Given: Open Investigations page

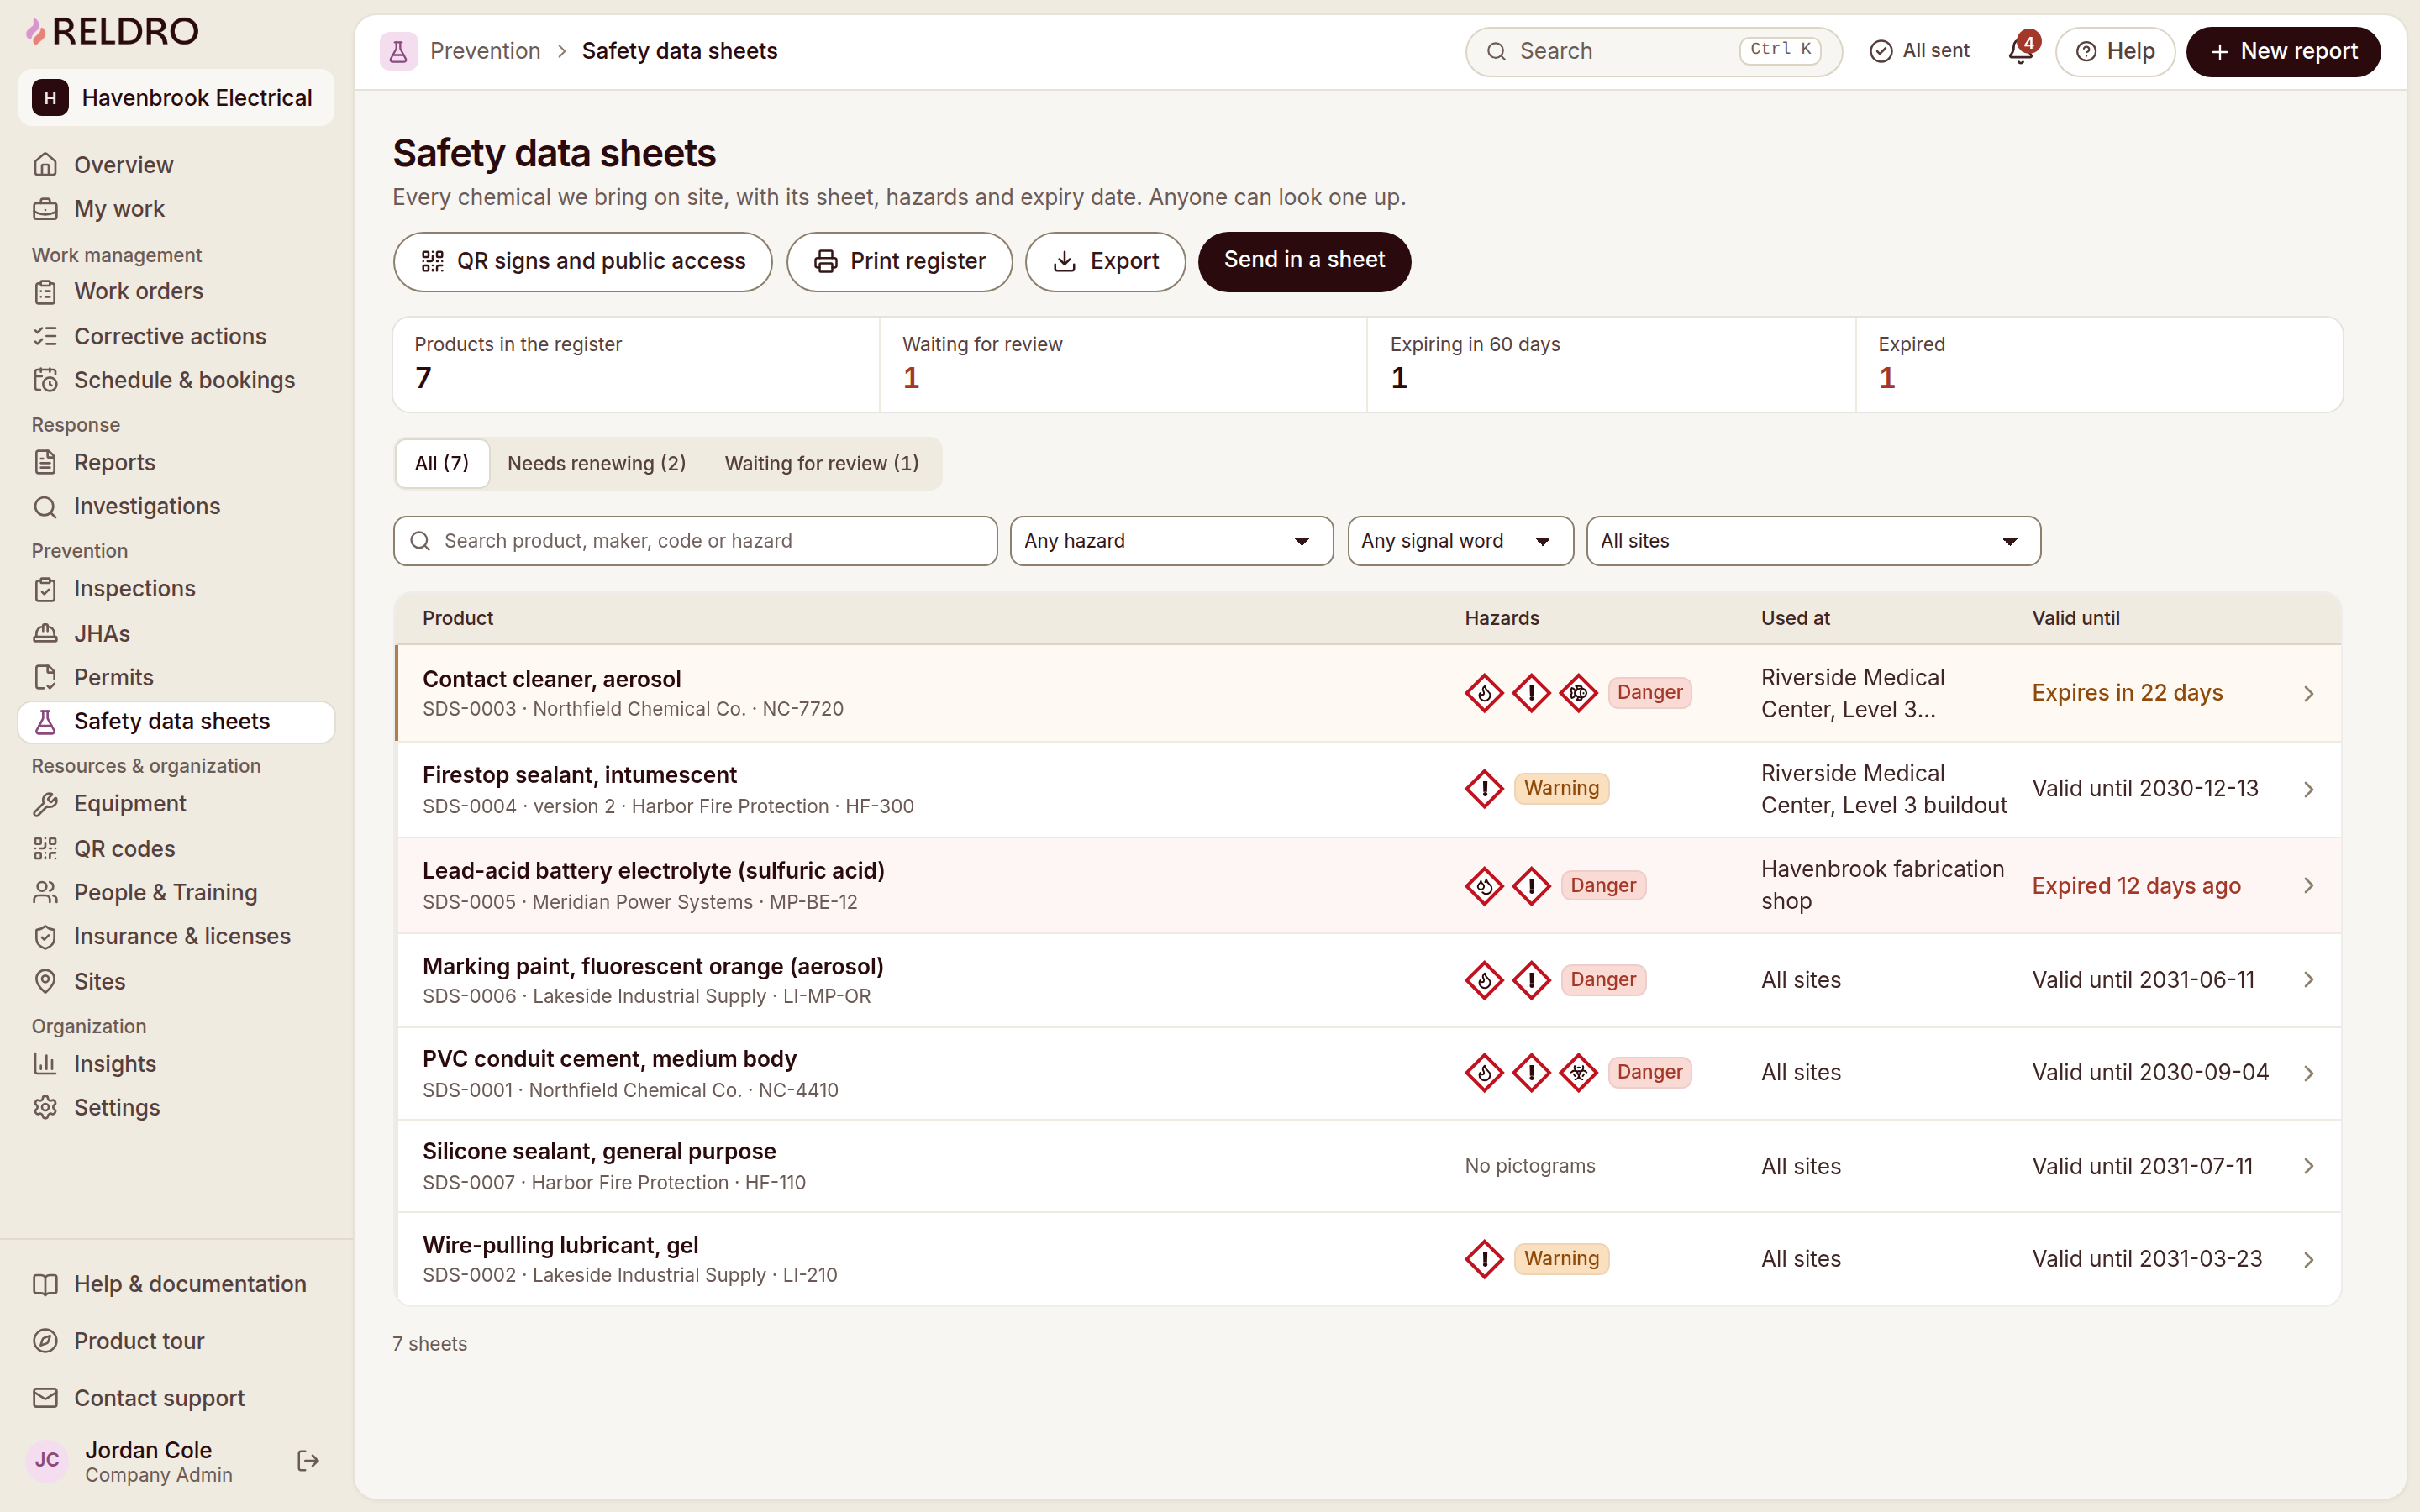Looking at the screenshot, I should [x=176, y=506].
